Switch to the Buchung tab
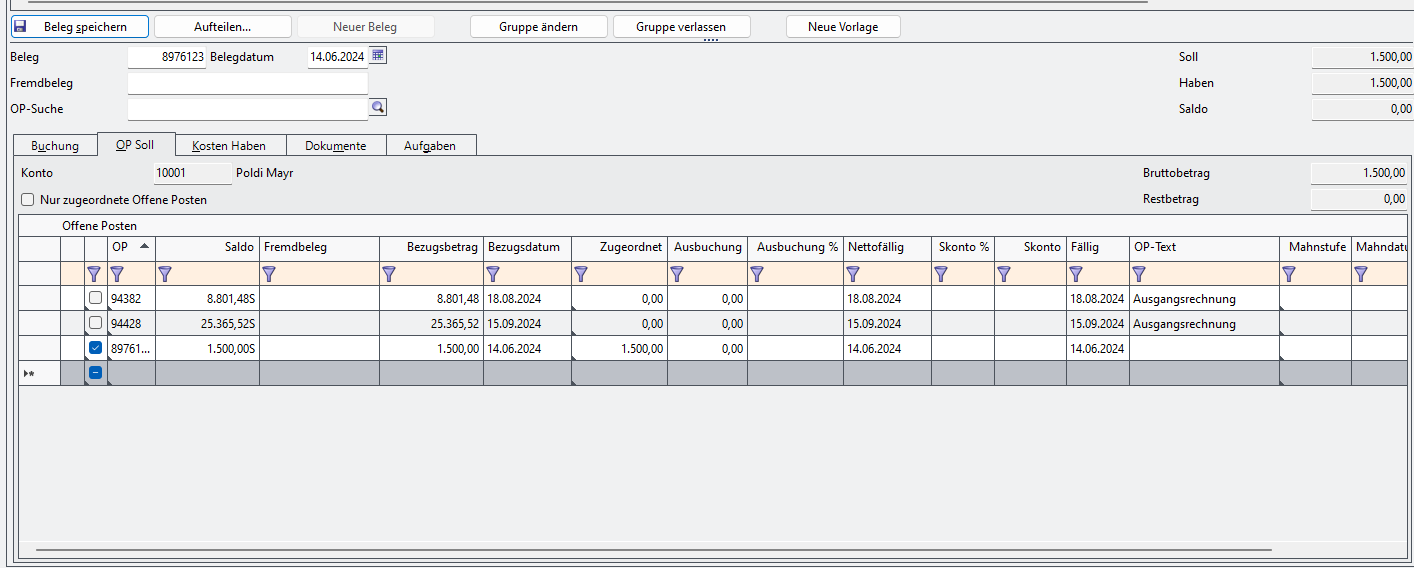This screenshot has width=1414, height=568. [x=55, y=146]
